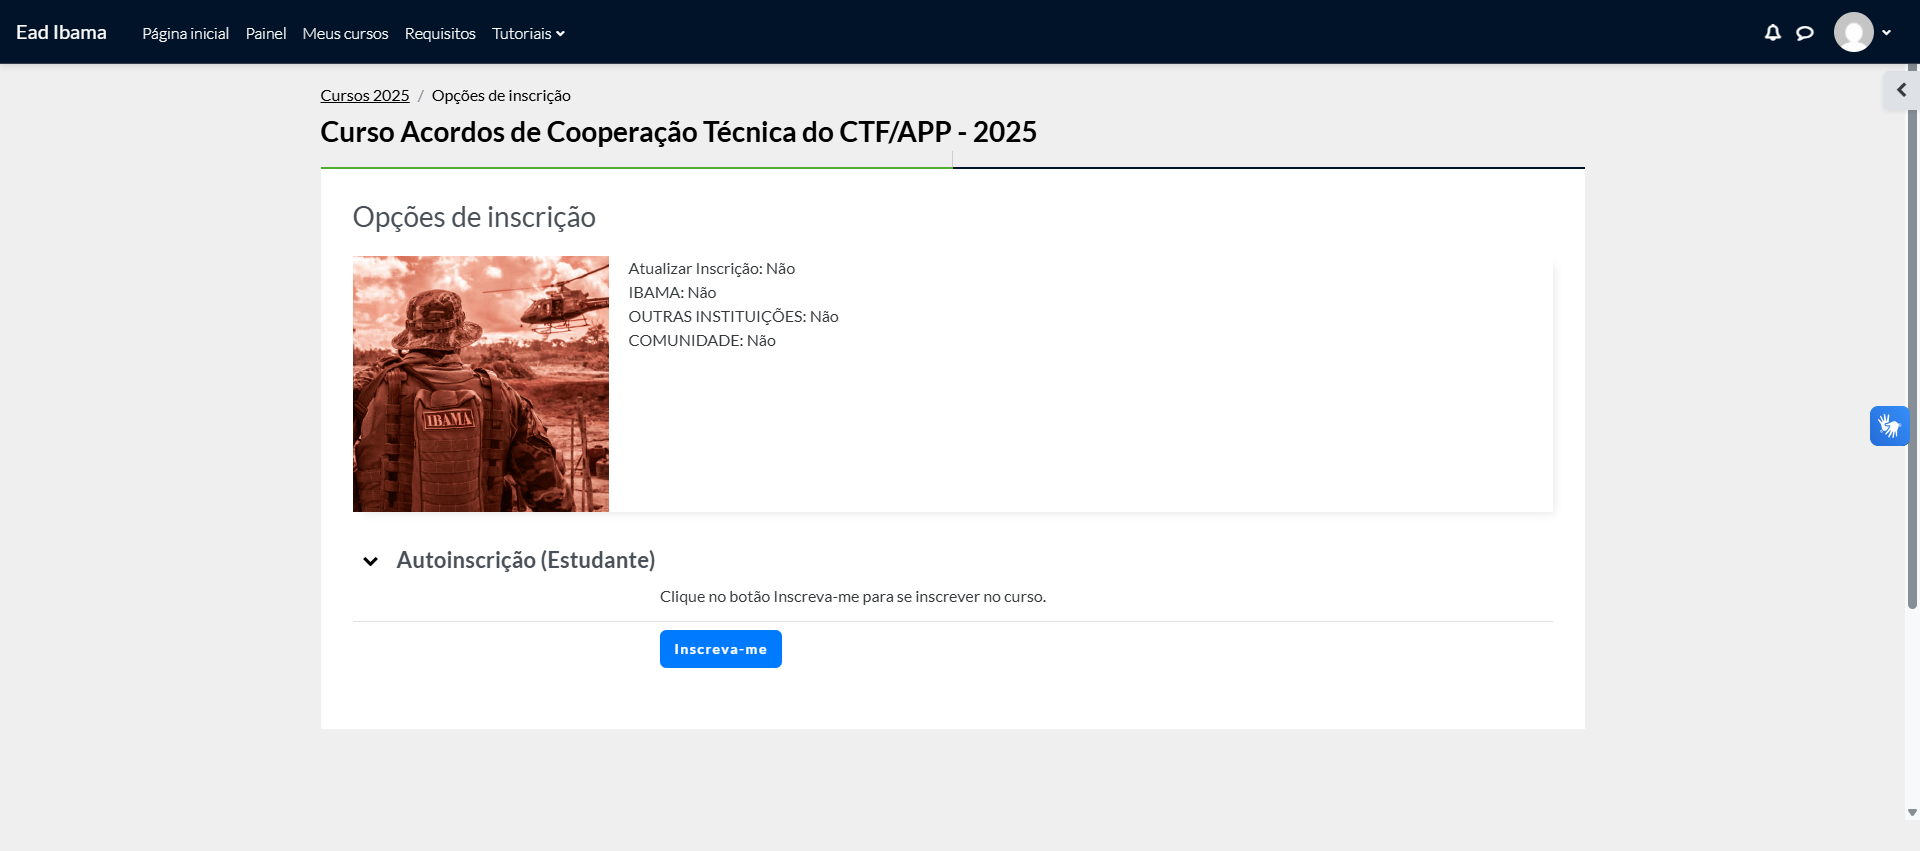1920x851 pixels.
Task: Click the Ead Ibama brand link
Action: [61, 32]
